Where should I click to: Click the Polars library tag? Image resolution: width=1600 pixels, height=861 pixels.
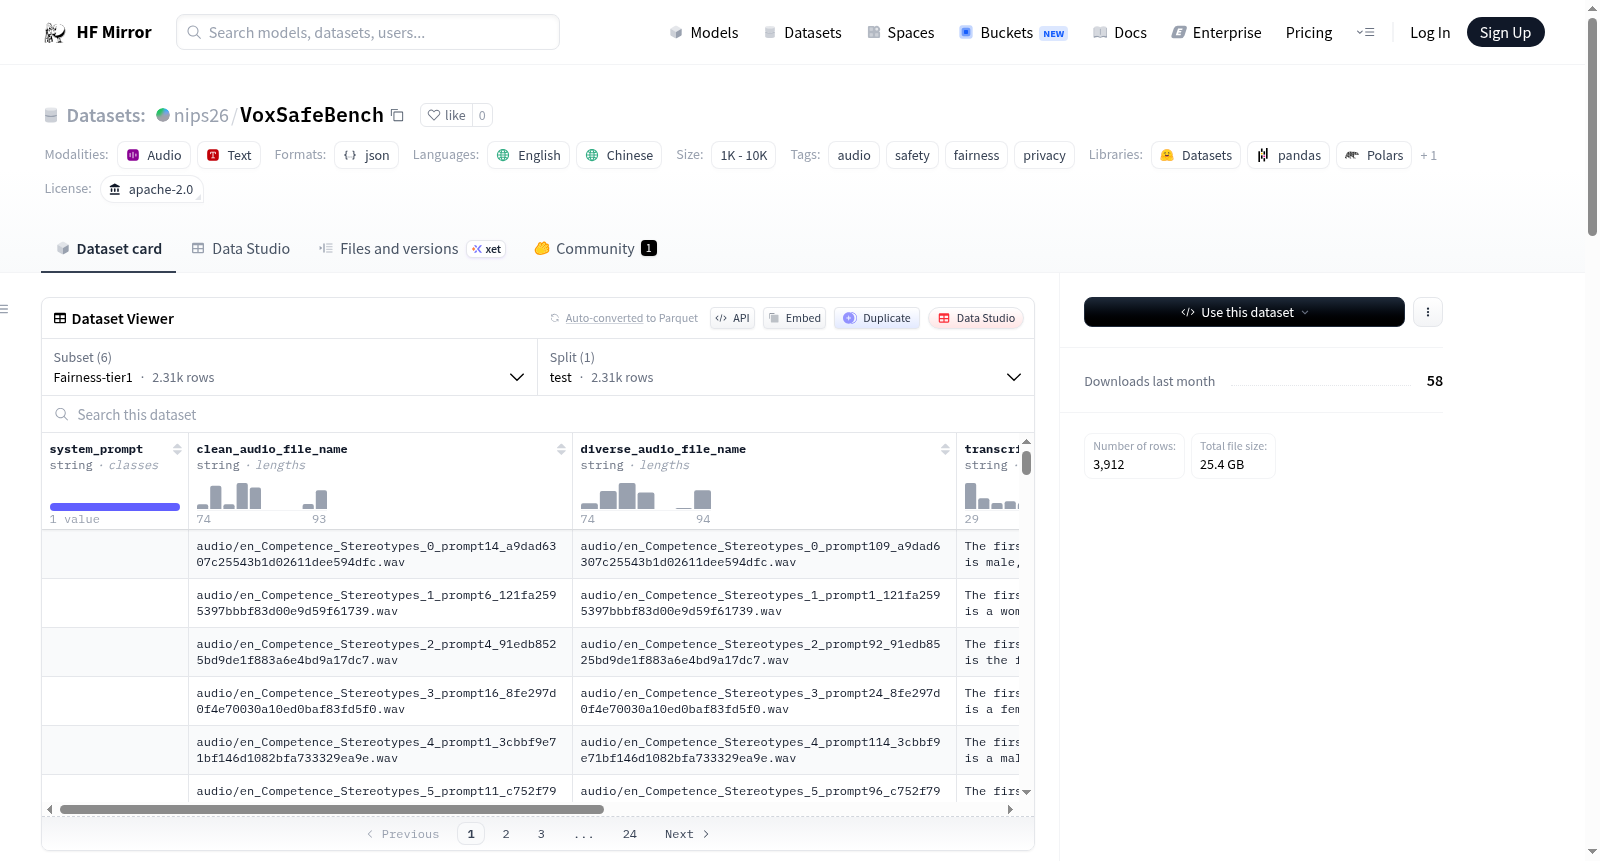(1374, 155)
